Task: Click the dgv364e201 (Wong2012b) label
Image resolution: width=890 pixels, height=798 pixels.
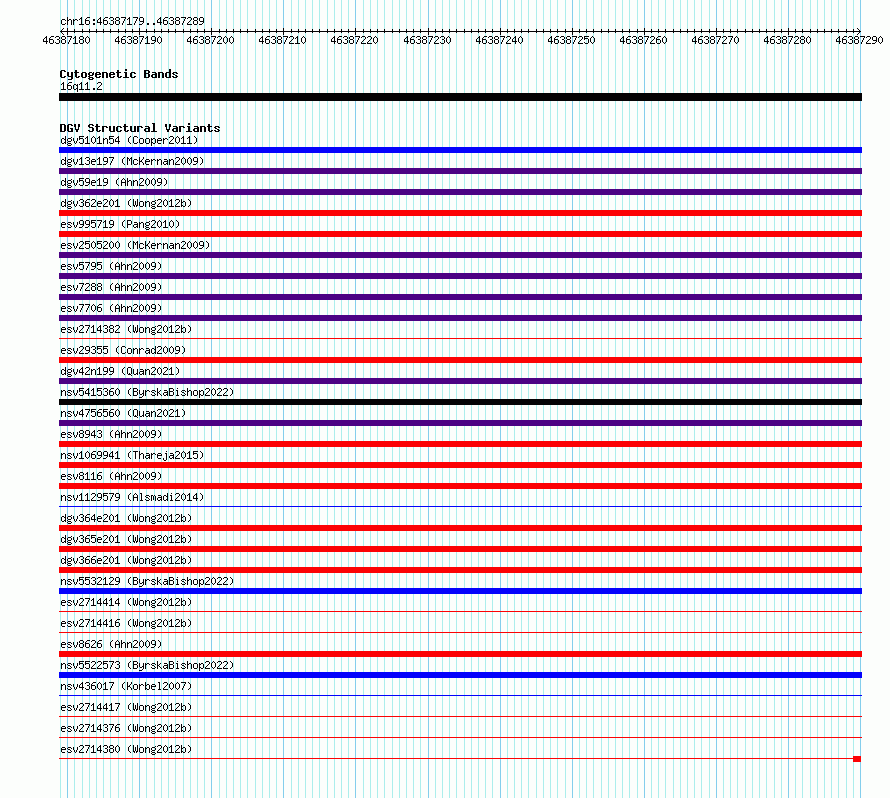Action: tap(126, 518)
